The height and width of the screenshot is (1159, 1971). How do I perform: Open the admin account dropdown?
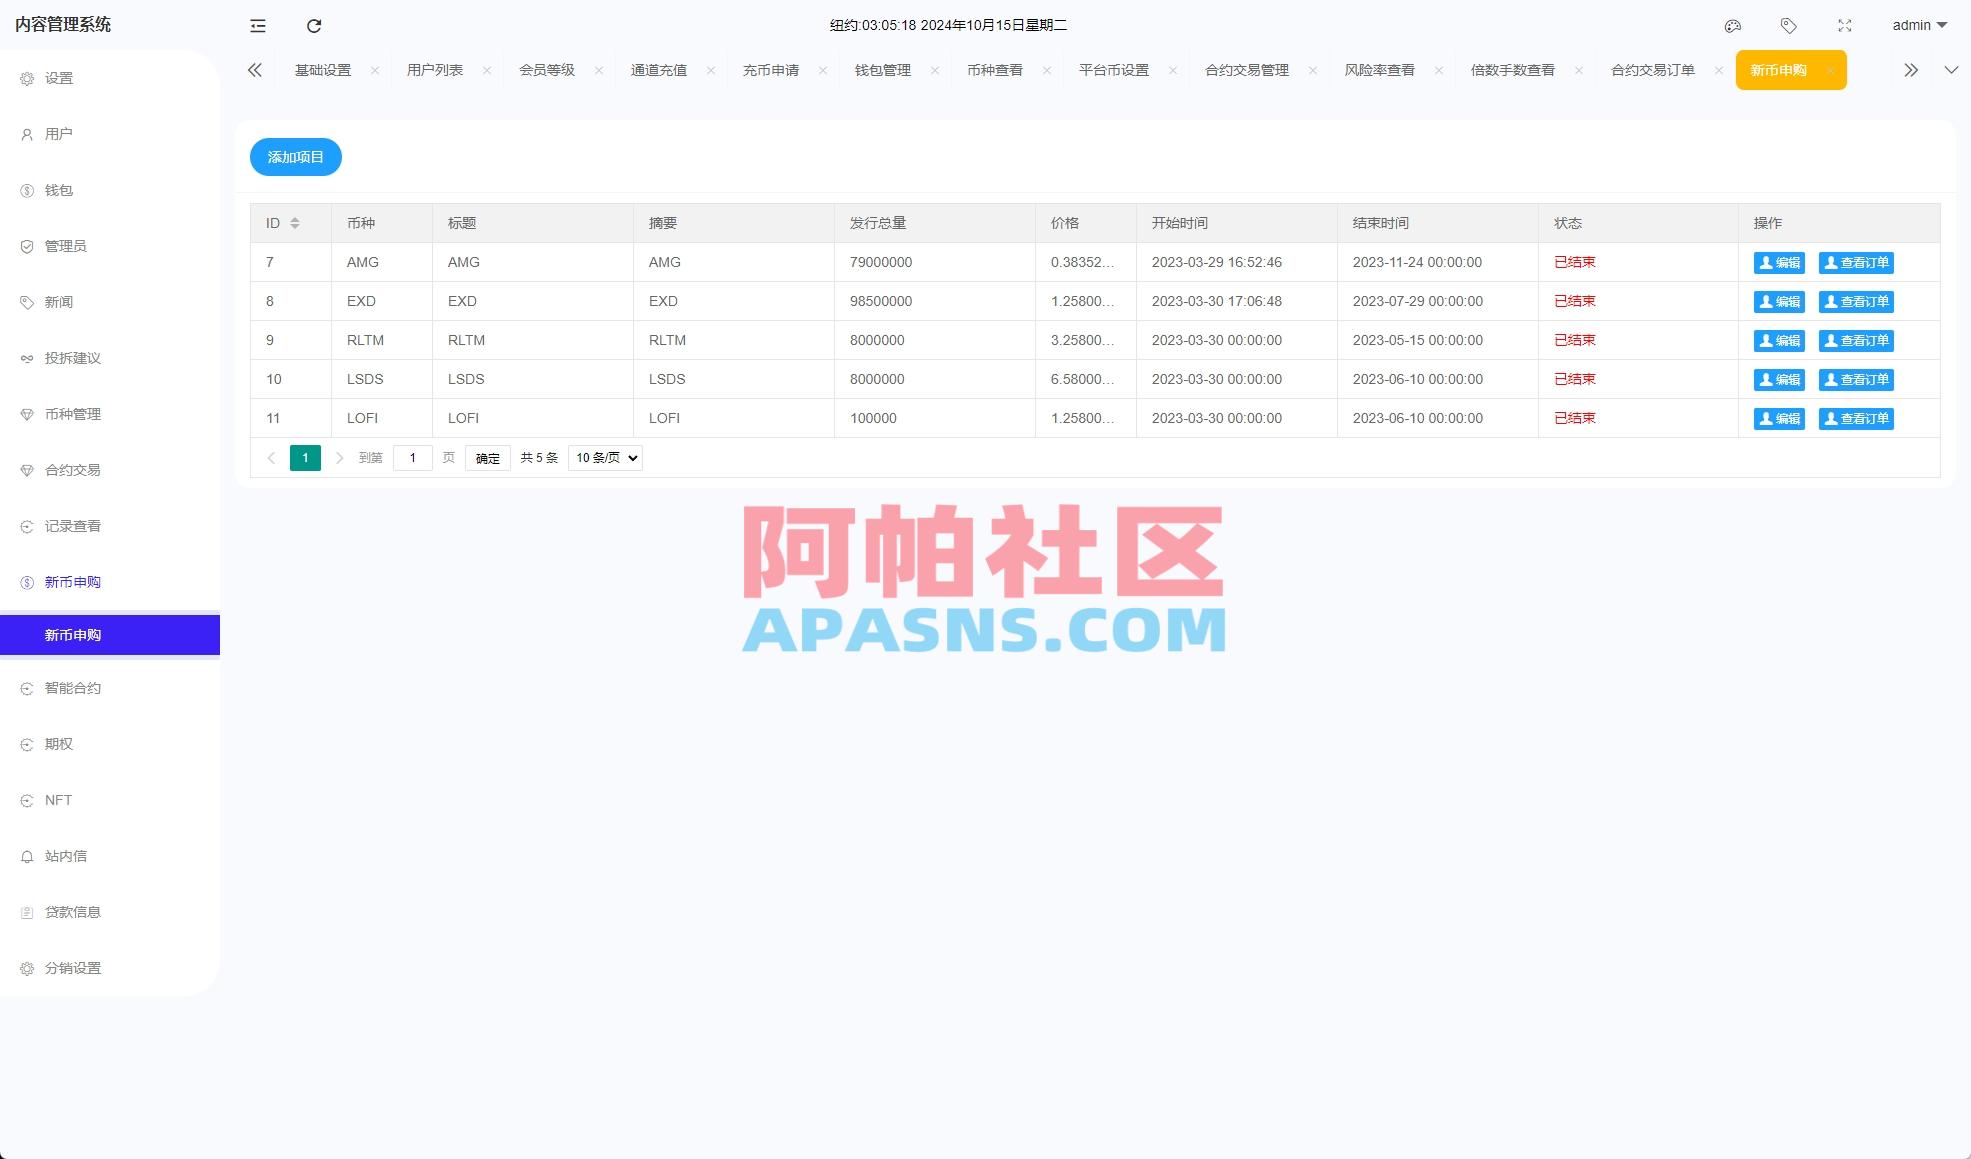pos(1917,25)
